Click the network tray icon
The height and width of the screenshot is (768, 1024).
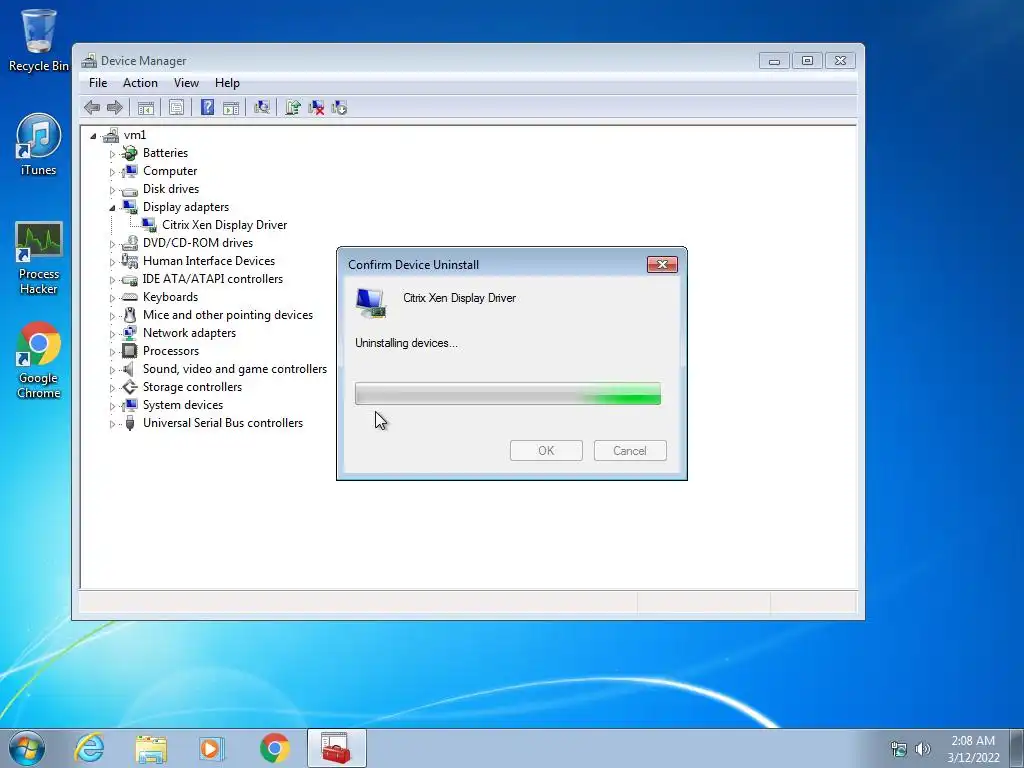tap(899, 749)
